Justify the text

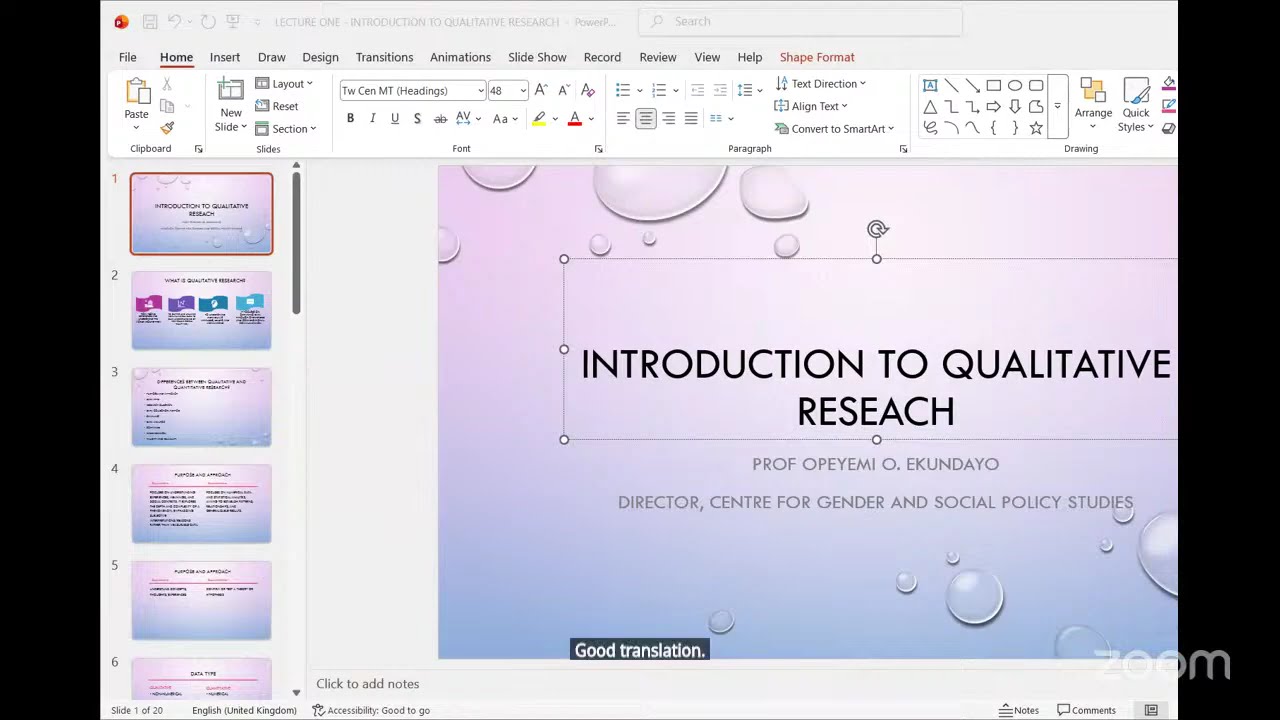coord(691,119)
